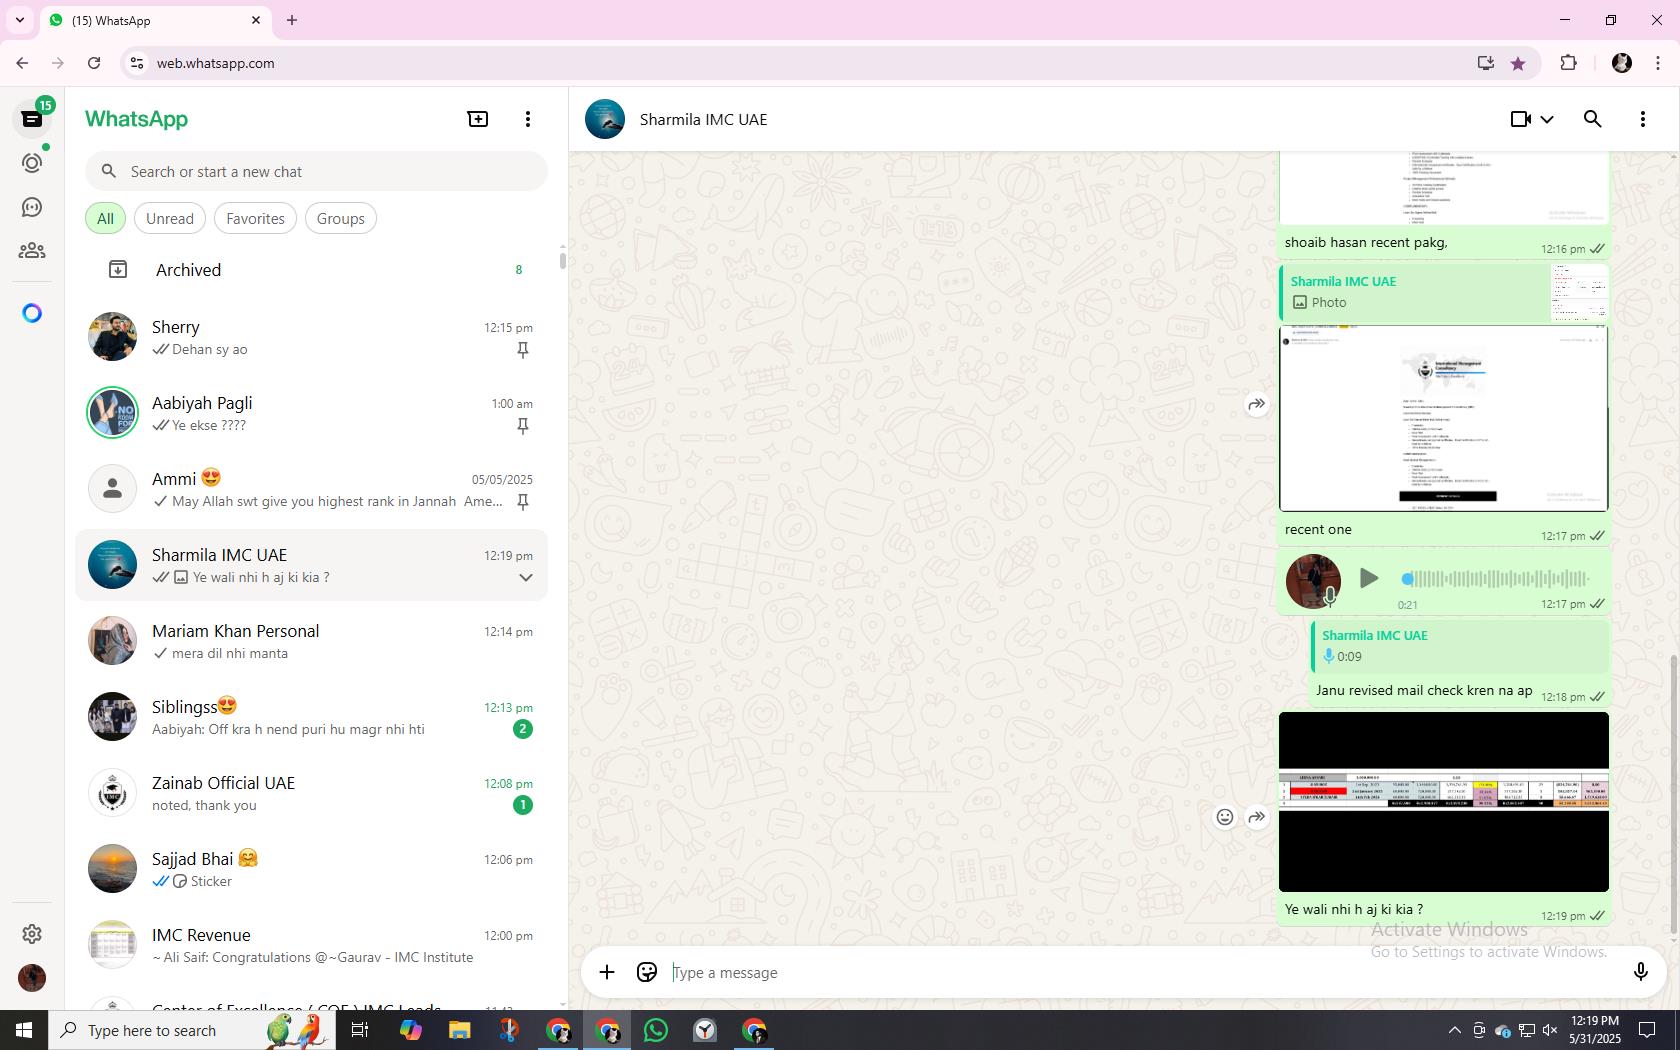Open the Zainab Official UAE chat
This screenshot has width=1680, height=1050.
(312, 793)
